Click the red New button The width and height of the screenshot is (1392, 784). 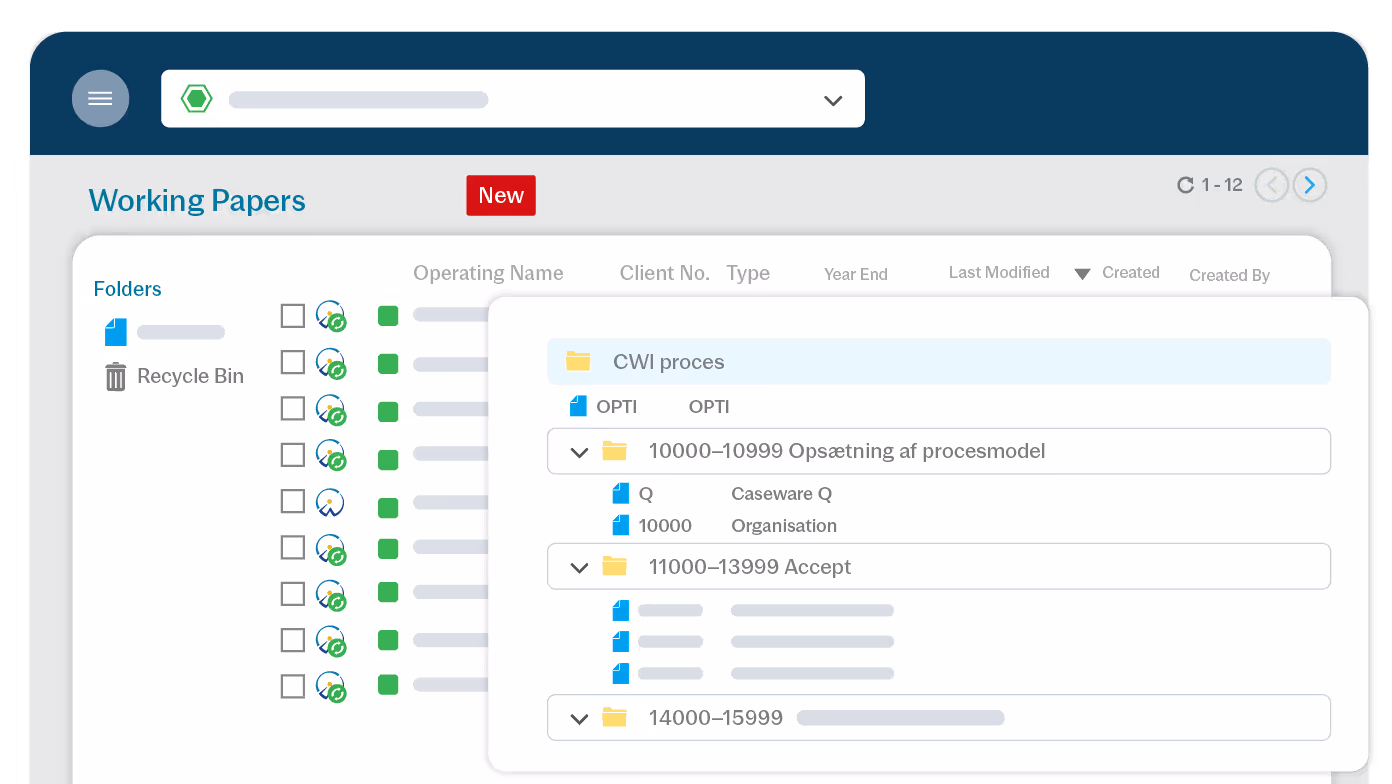[501, 195]
